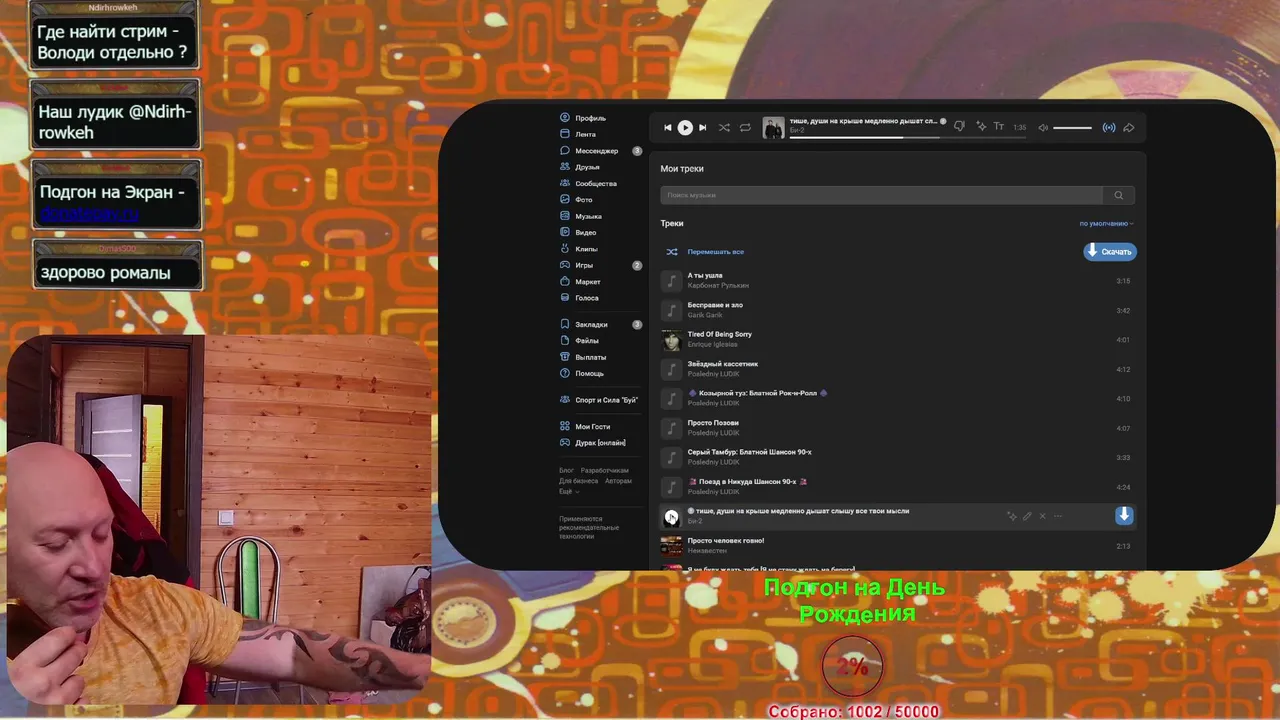Open the по умолчанию sort dropdown
1280x720 pixels.
tap(1106, 224)
